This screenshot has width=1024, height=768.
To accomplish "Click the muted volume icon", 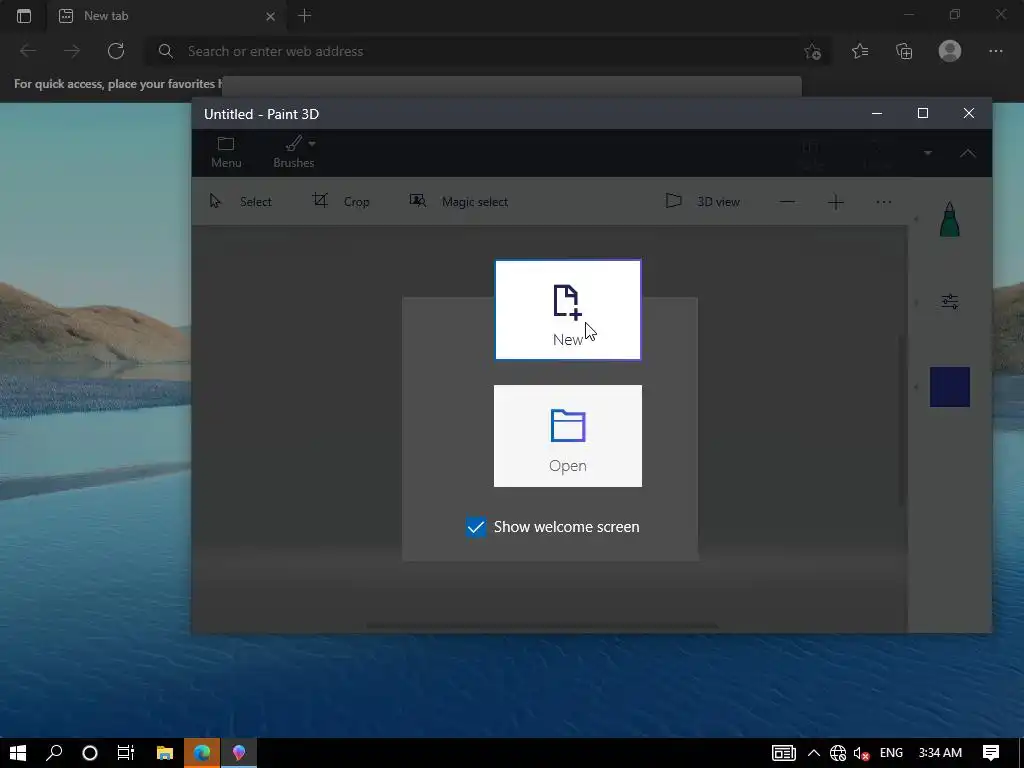I will point(861,753).
